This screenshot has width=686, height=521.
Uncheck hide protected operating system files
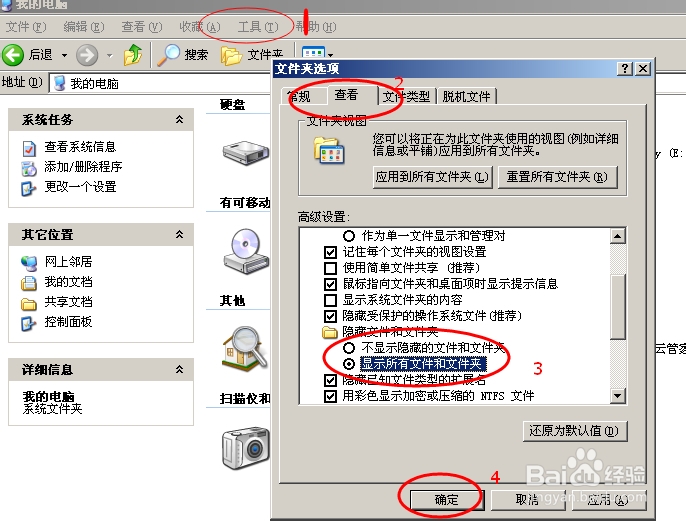[x=330, y=316]
